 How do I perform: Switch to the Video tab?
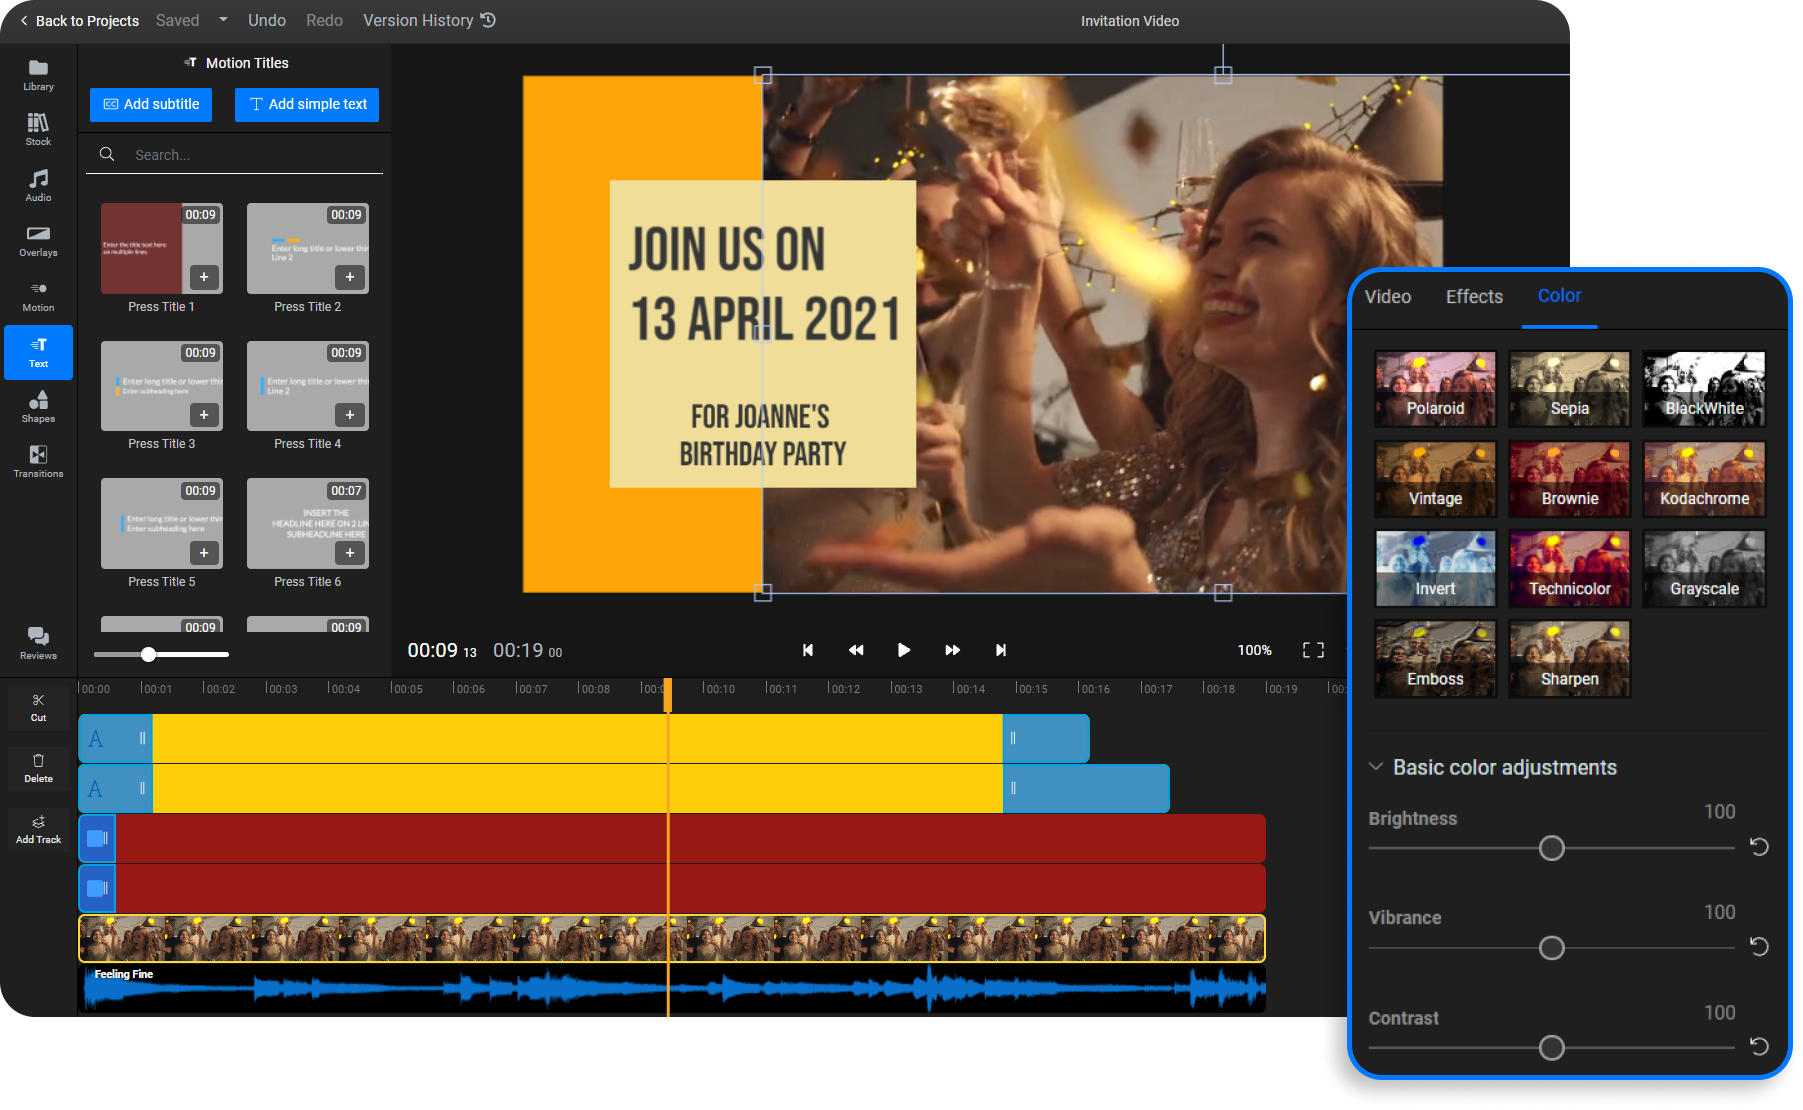(1388, 296)
